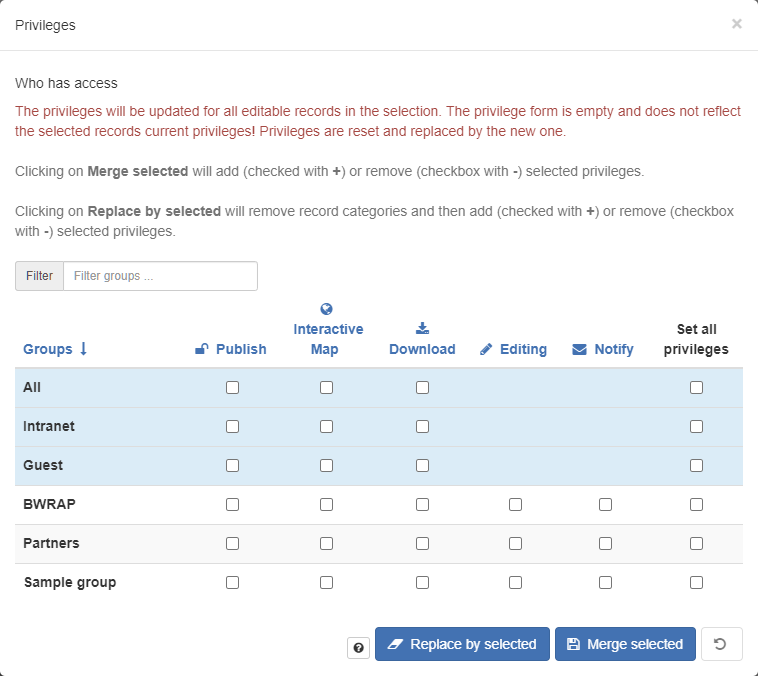
Task: Click the sort arrow next to Groups
Action: tap(83, 349)
